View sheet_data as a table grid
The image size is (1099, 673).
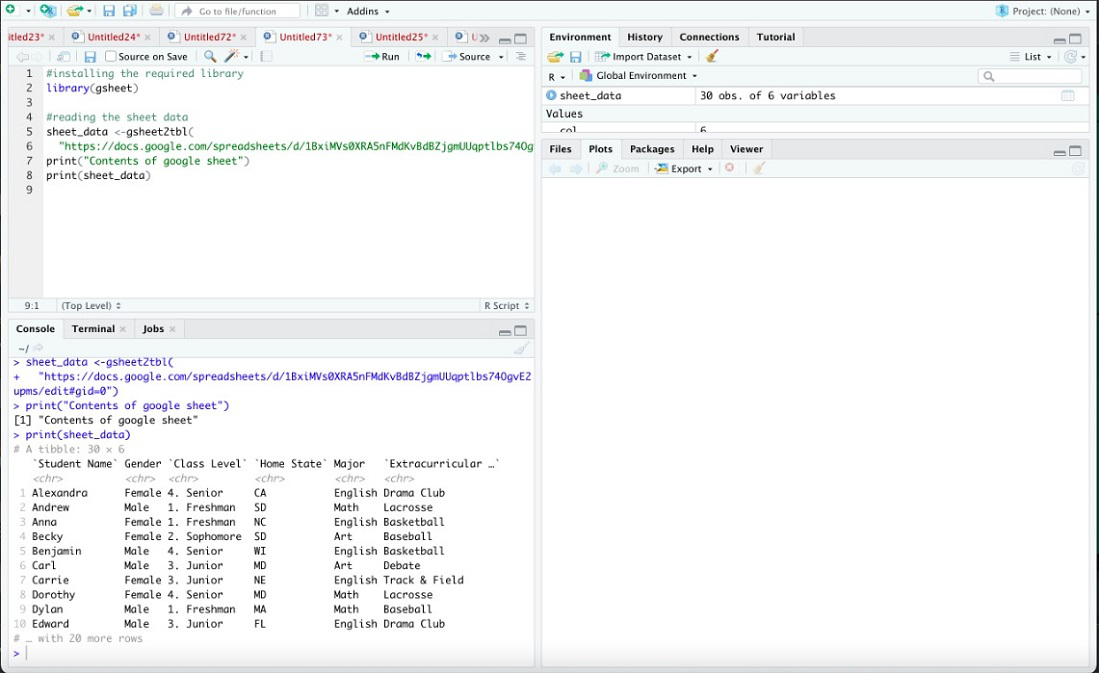[x=1067, y=96]
